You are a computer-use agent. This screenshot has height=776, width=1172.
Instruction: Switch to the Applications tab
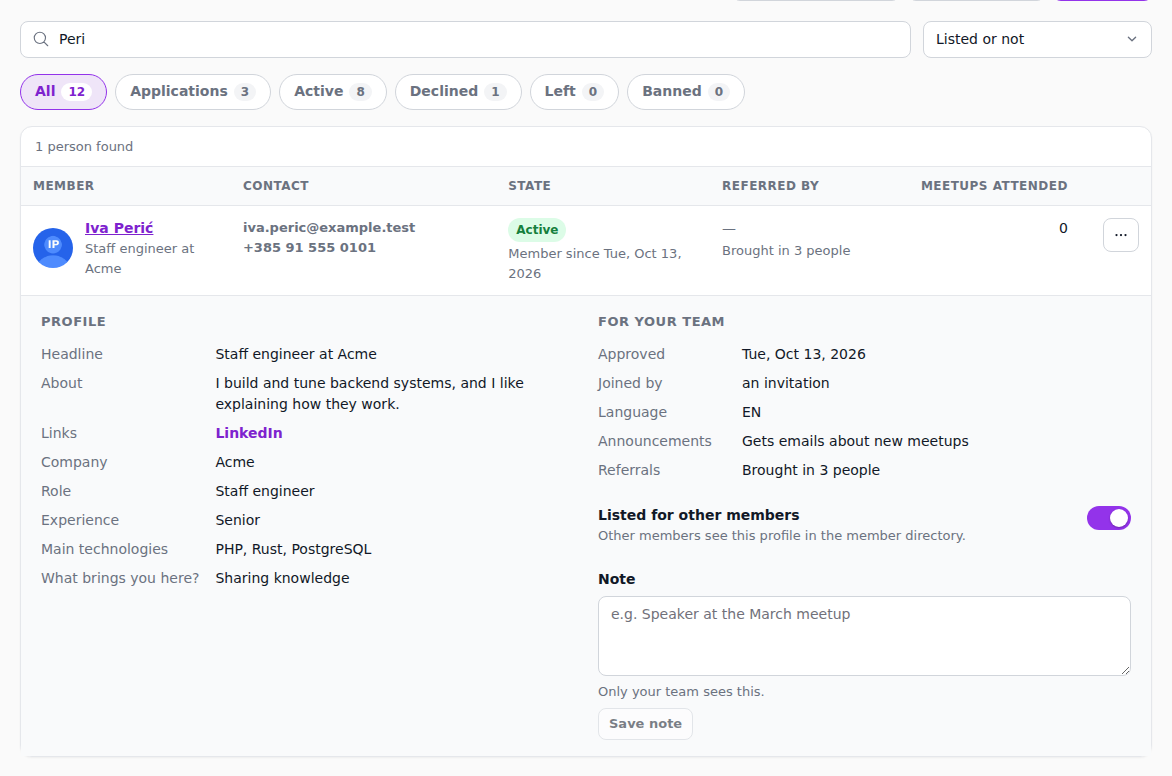point(193,91)
